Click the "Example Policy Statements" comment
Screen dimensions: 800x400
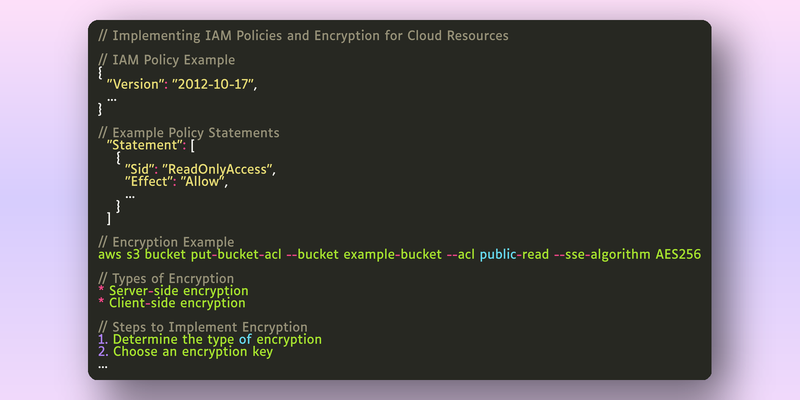pos(189,133)
